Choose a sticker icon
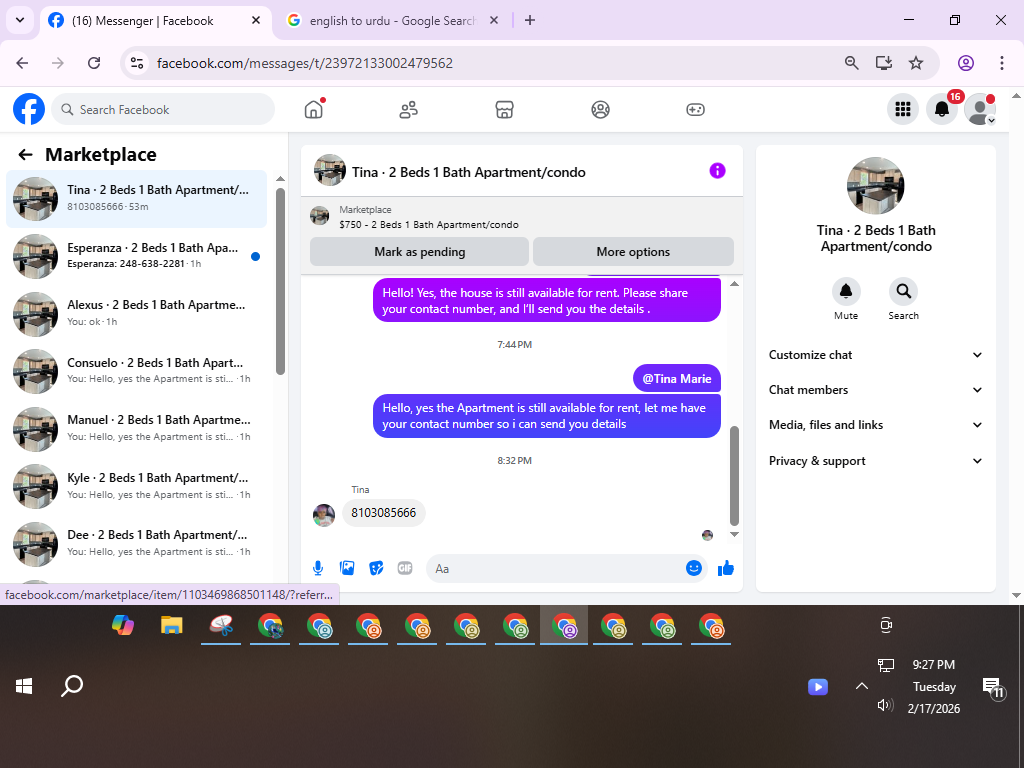 pyautogui.click(x=376, y=568)
